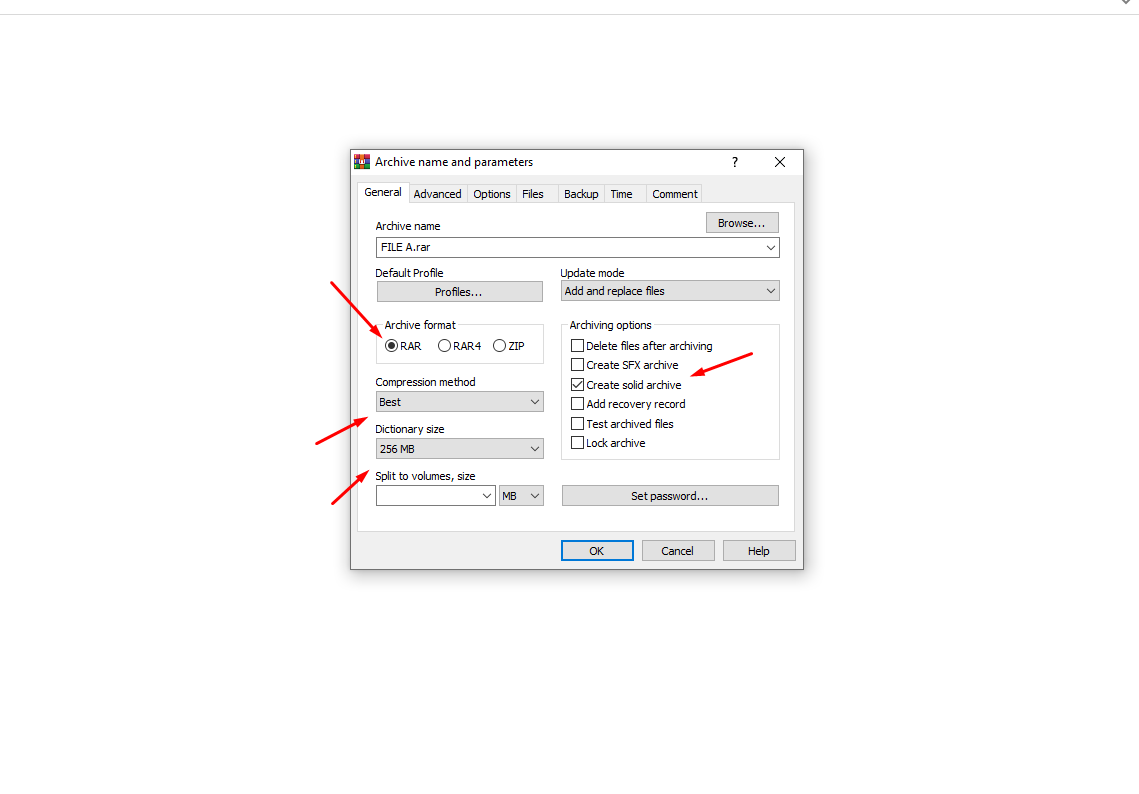The image size is (1139, 794).
Task: Open the Comment tab
Action: 674,194
